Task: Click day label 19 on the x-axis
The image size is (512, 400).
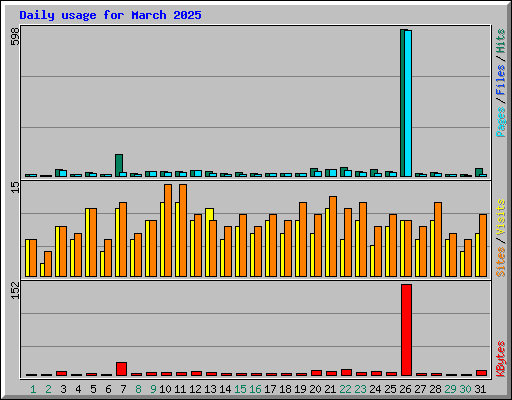Action: [x=300, y=389]
